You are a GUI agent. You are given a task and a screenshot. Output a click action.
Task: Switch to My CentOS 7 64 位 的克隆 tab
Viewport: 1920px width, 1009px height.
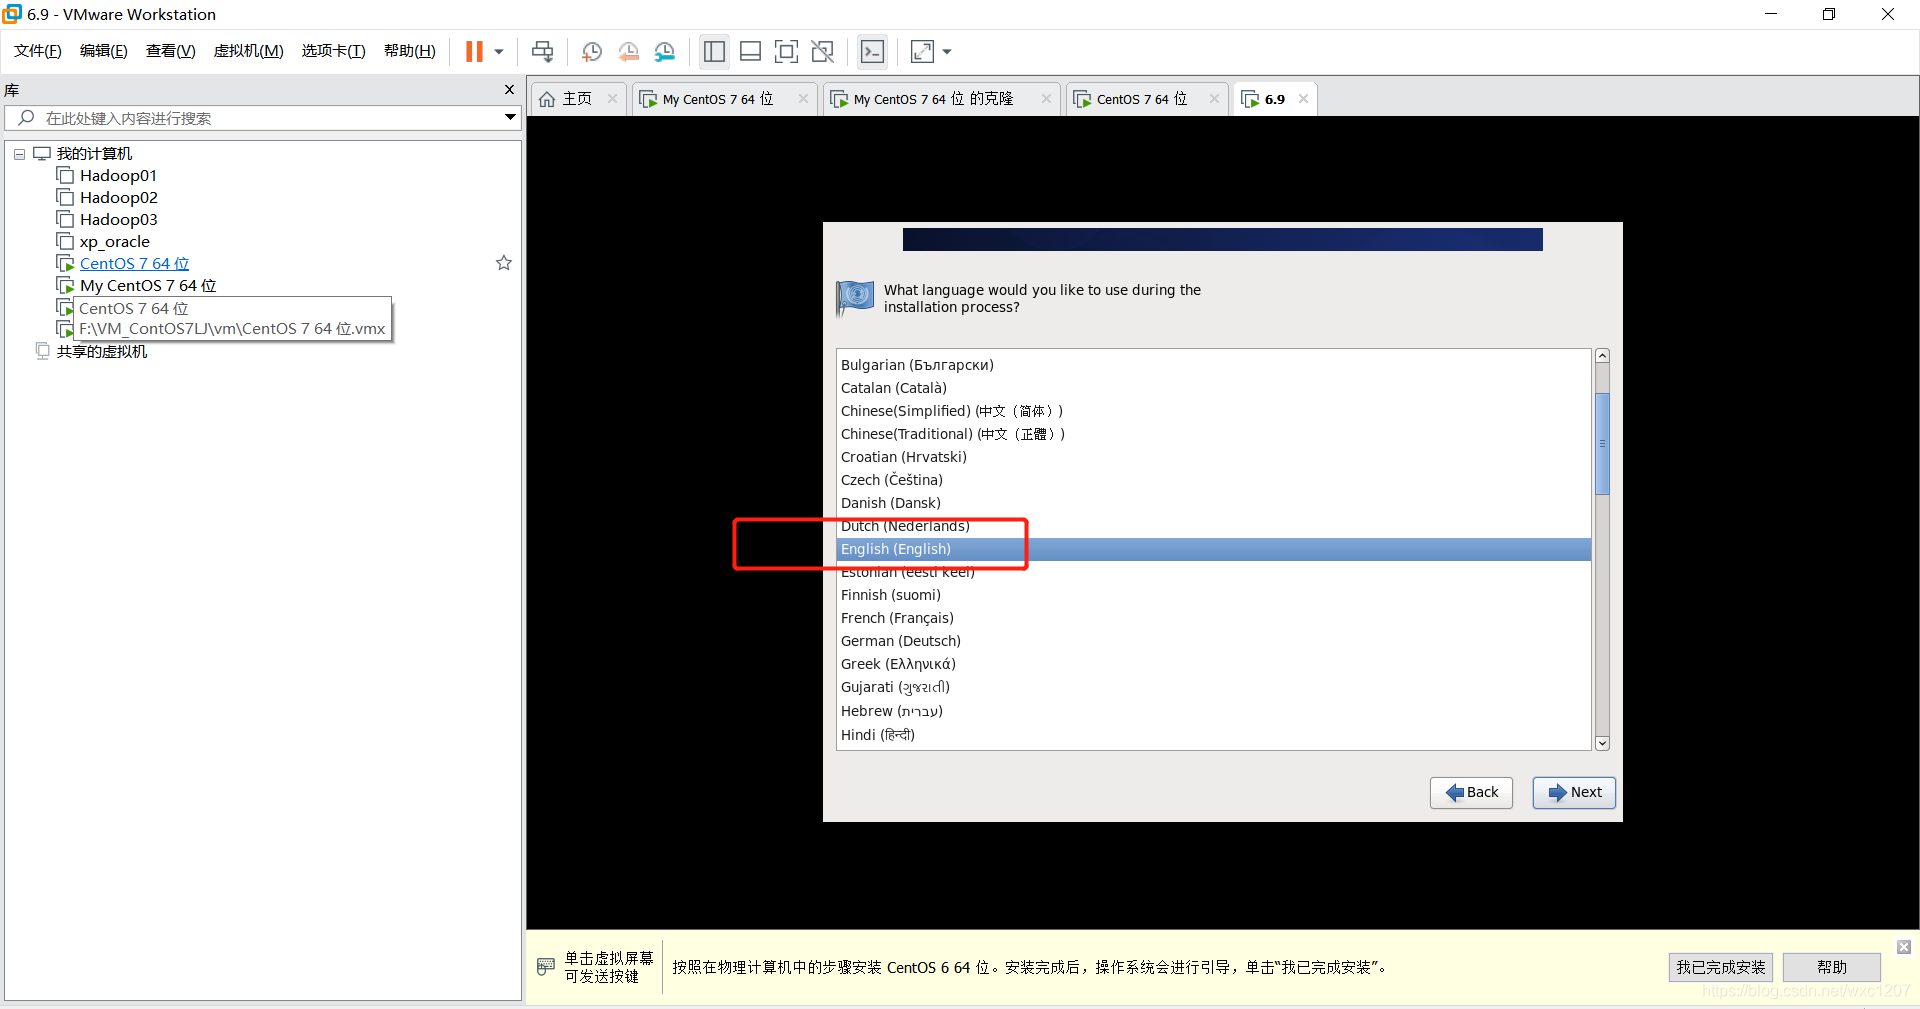pos(933,99)
